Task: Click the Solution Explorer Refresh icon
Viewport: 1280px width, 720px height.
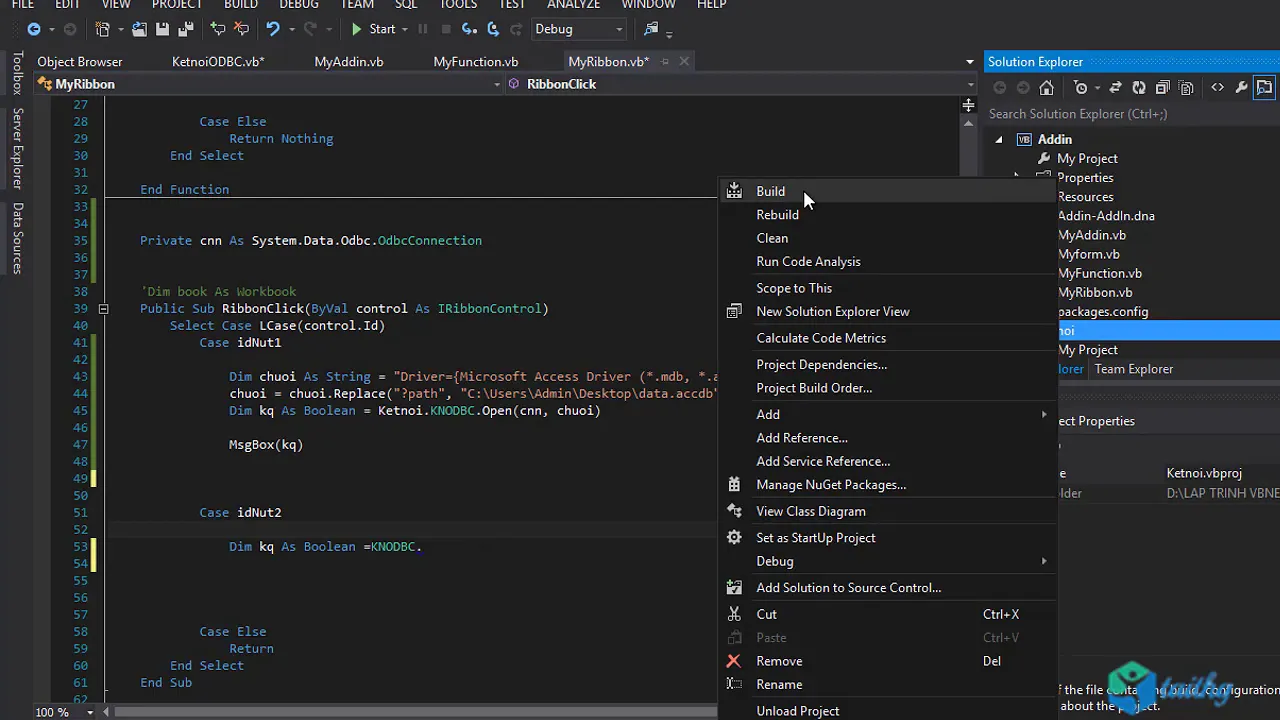Action: tap(1139, 88)
